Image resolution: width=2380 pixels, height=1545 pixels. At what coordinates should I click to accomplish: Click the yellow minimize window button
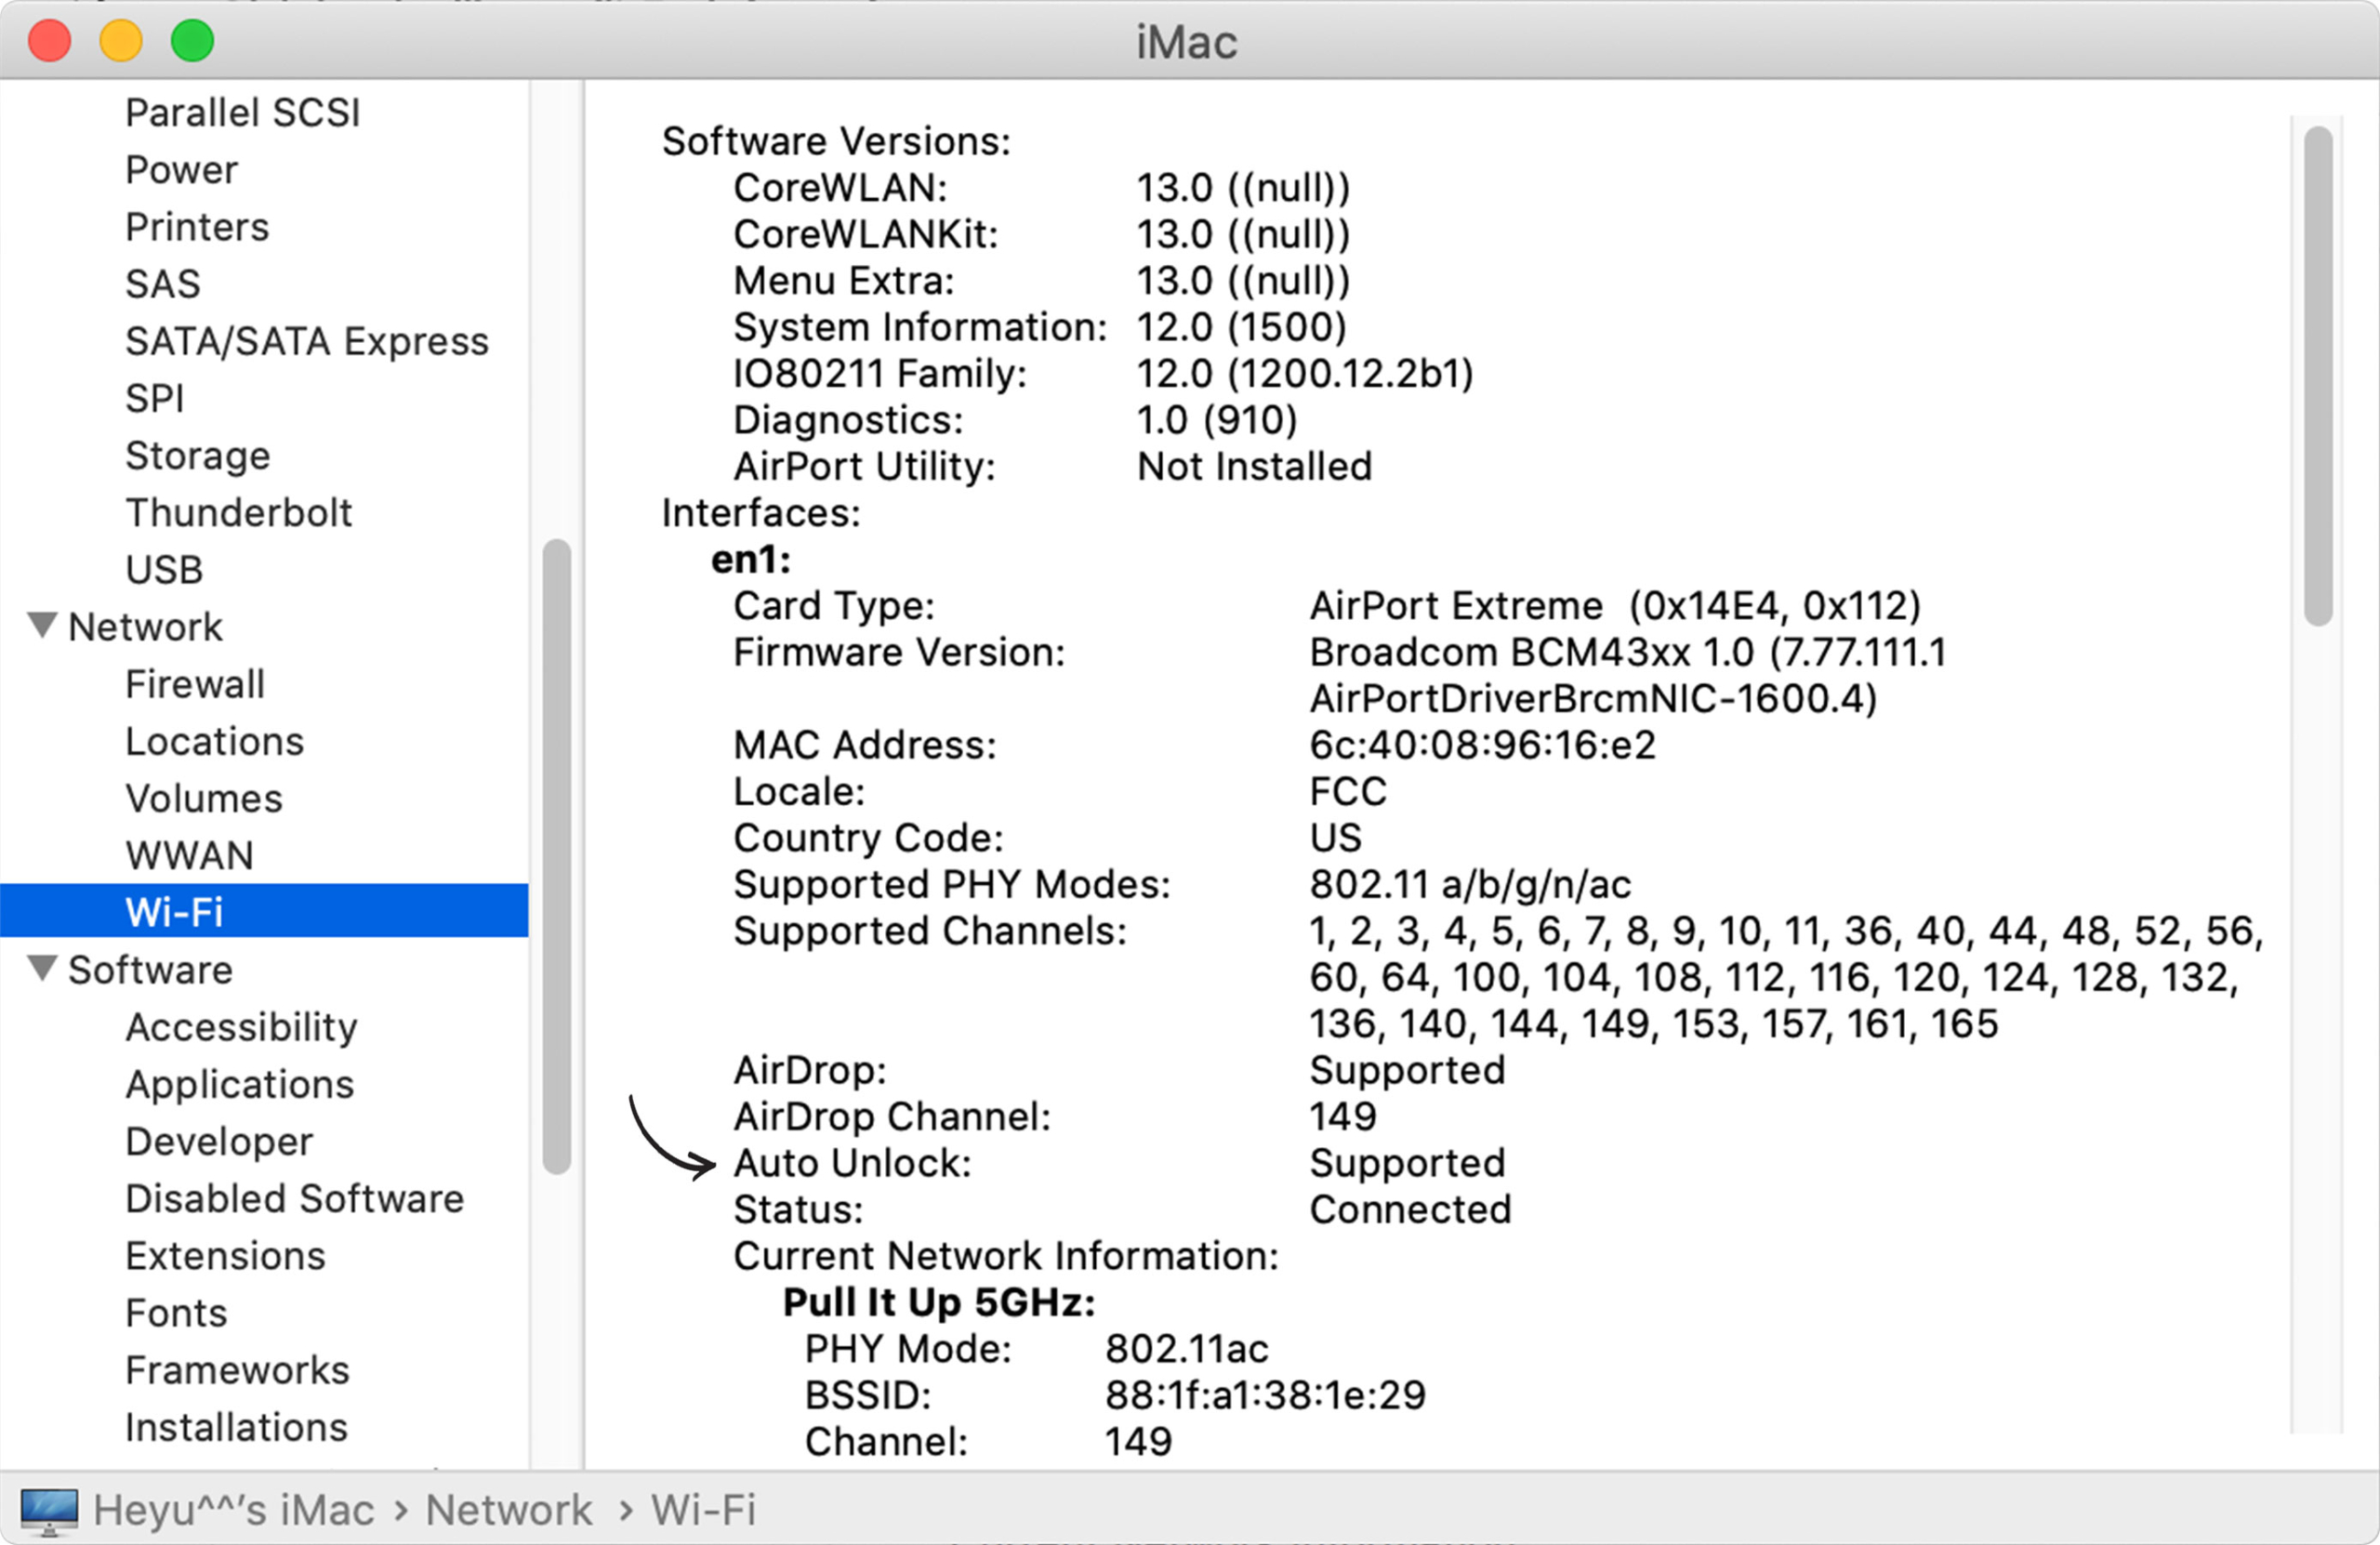coord(121,41)
